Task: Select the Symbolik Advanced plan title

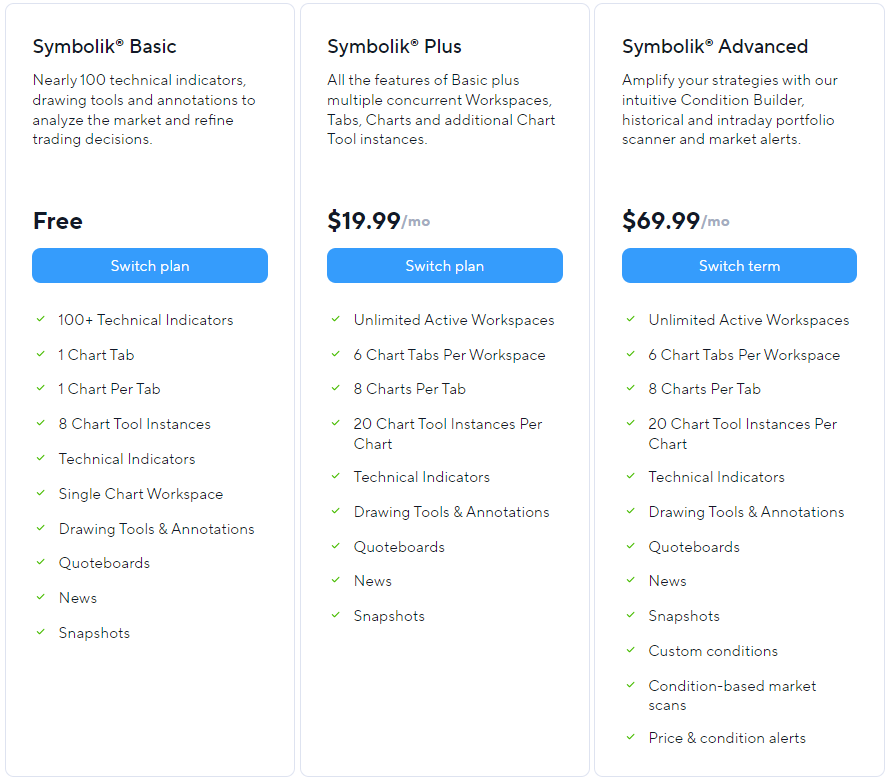Action: tap(715, 46)
